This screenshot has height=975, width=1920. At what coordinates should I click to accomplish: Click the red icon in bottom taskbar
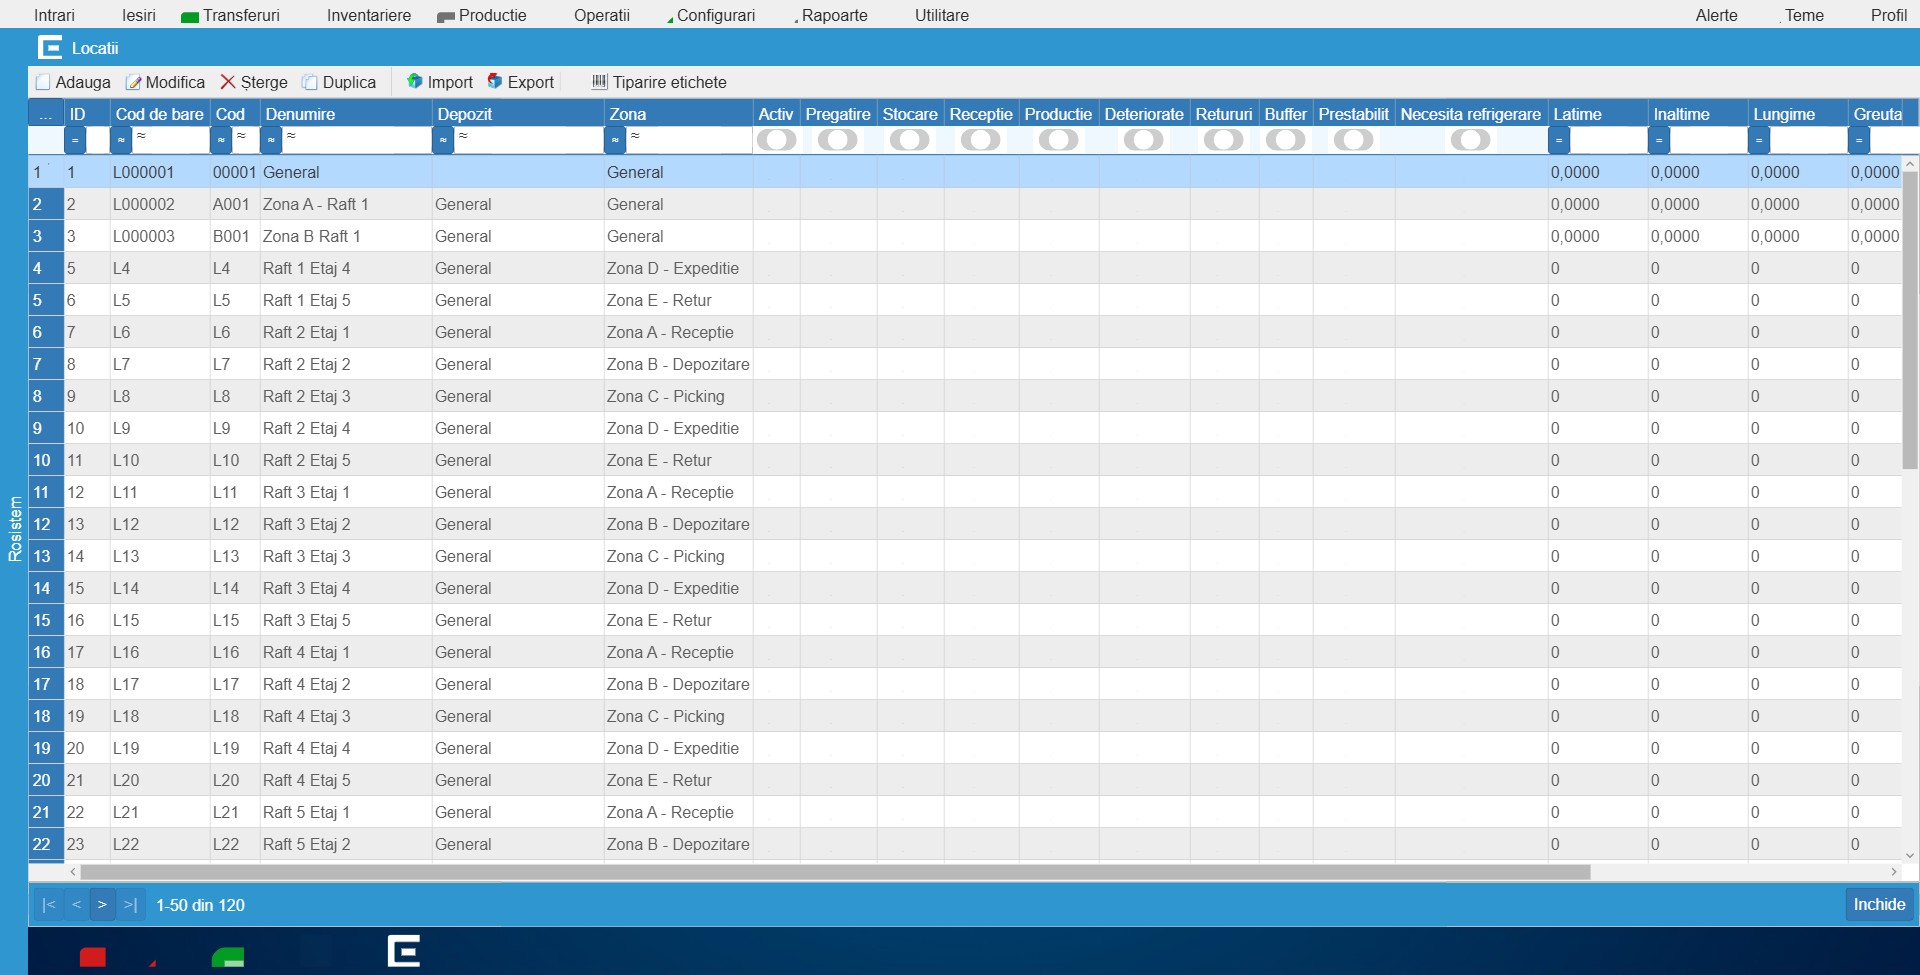[x=93, y=956]
